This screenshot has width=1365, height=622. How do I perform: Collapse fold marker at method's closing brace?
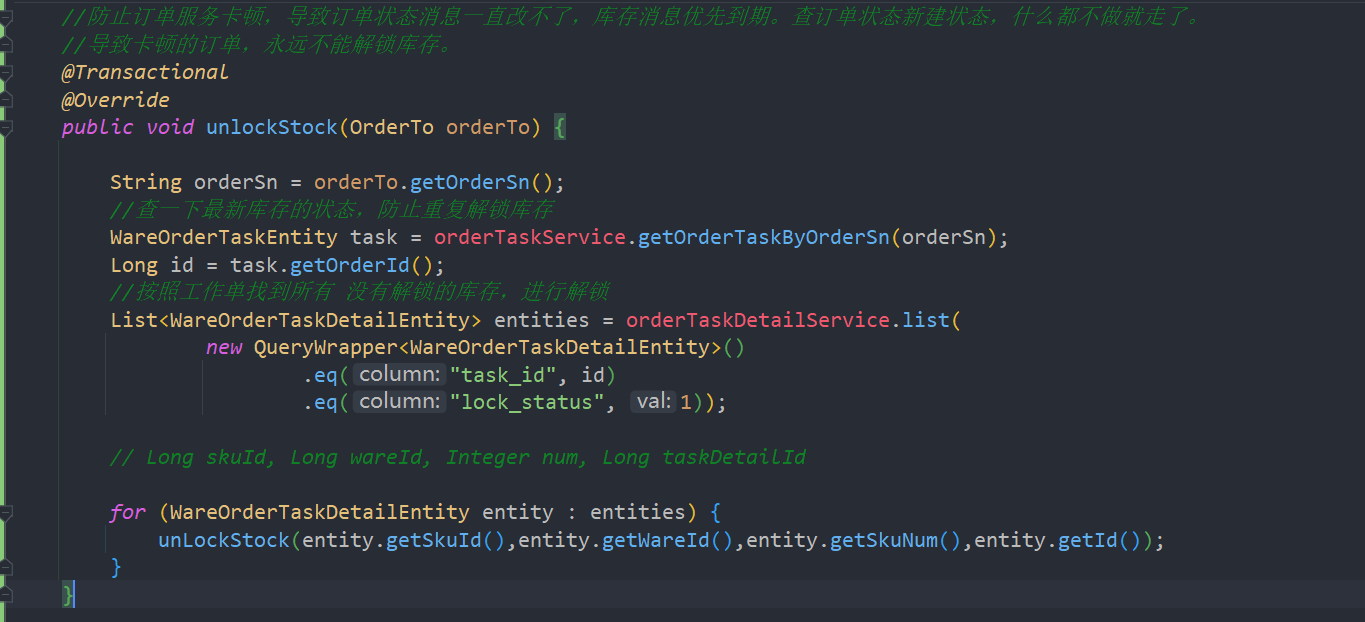[6, 594]
